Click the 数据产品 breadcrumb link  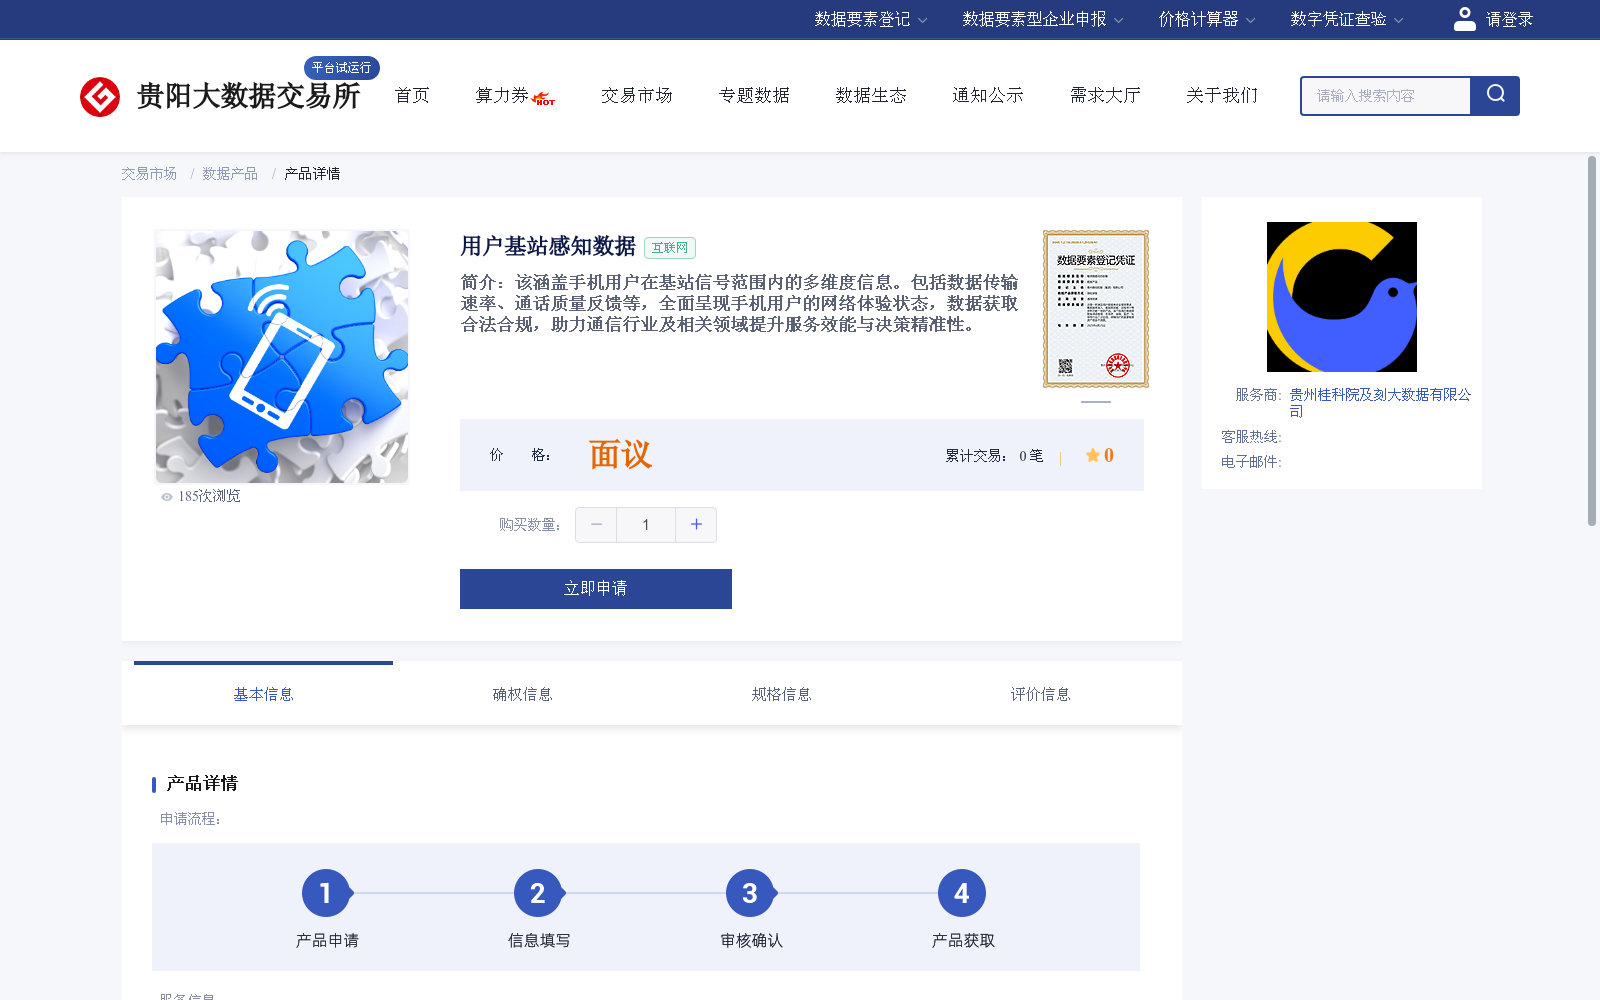click(230, 174)
